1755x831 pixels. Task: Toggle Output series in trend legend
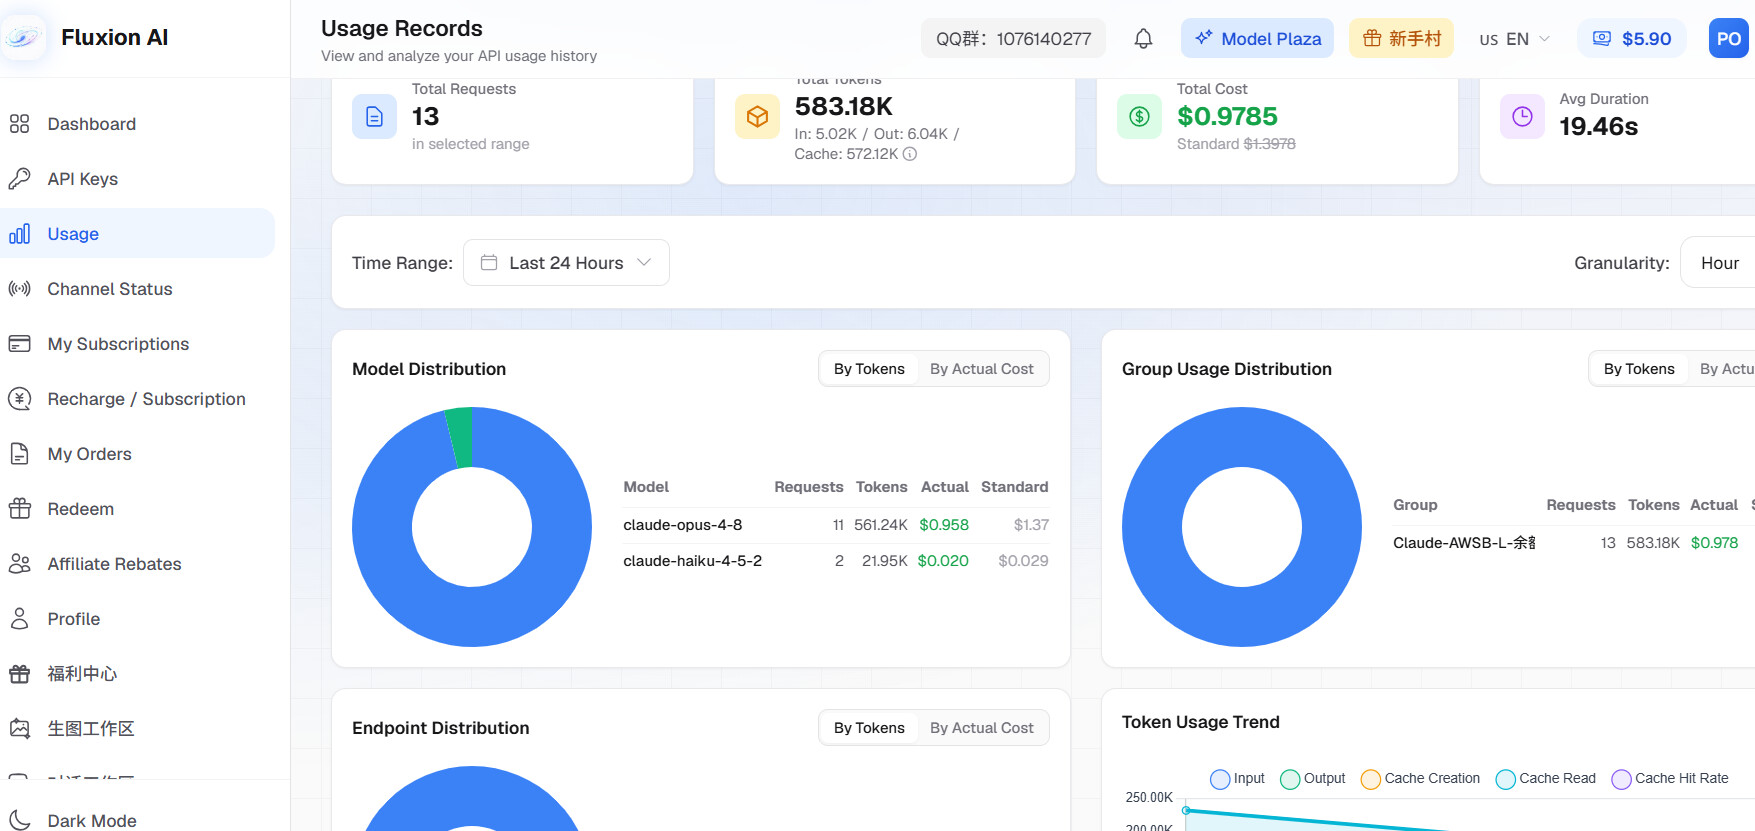(x=1313, y=778)
